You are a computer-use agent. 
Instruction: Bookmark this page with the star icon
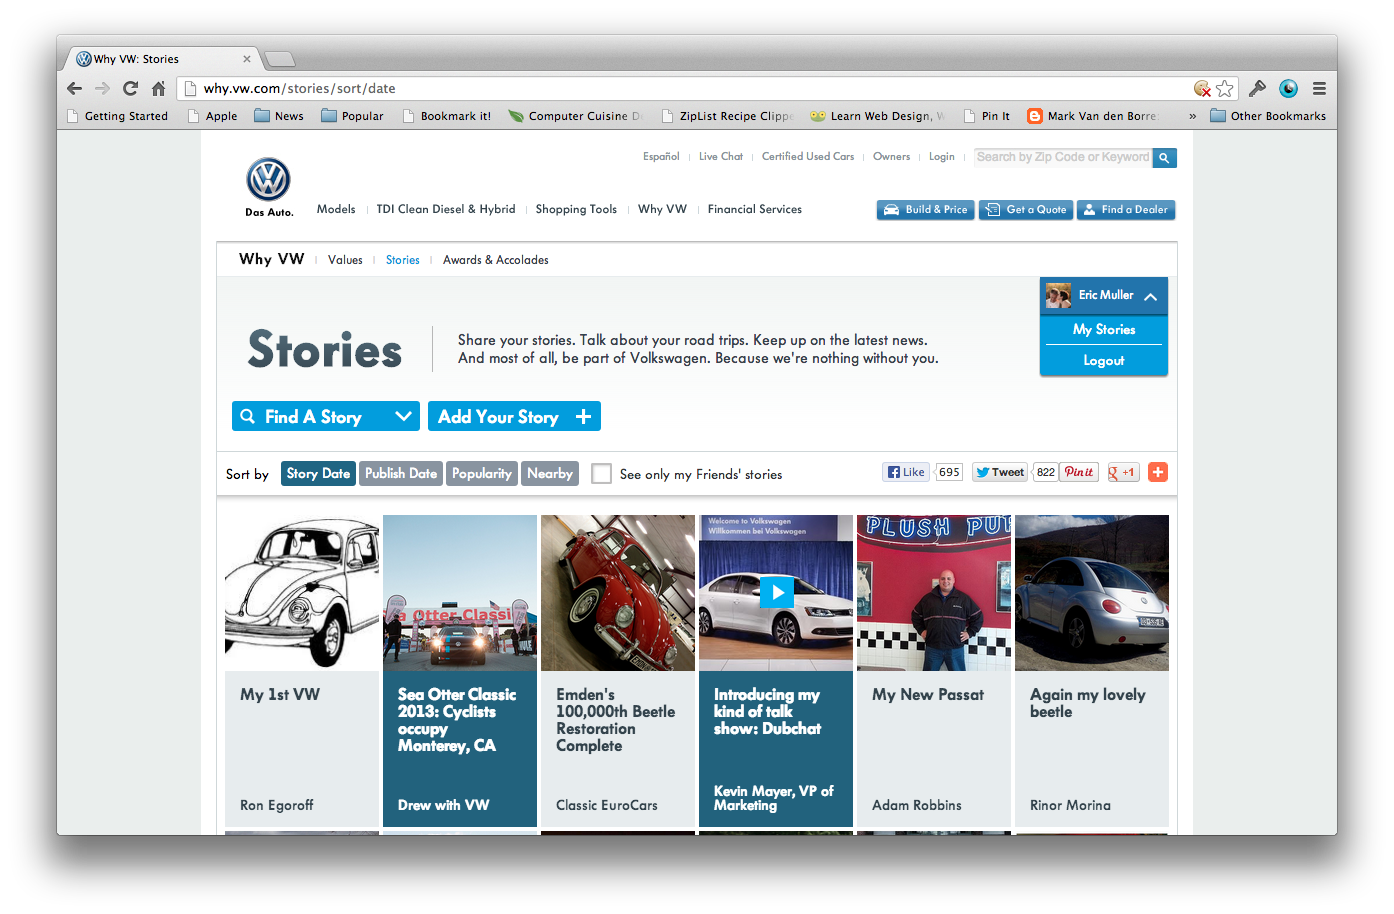click(1225, 88)
